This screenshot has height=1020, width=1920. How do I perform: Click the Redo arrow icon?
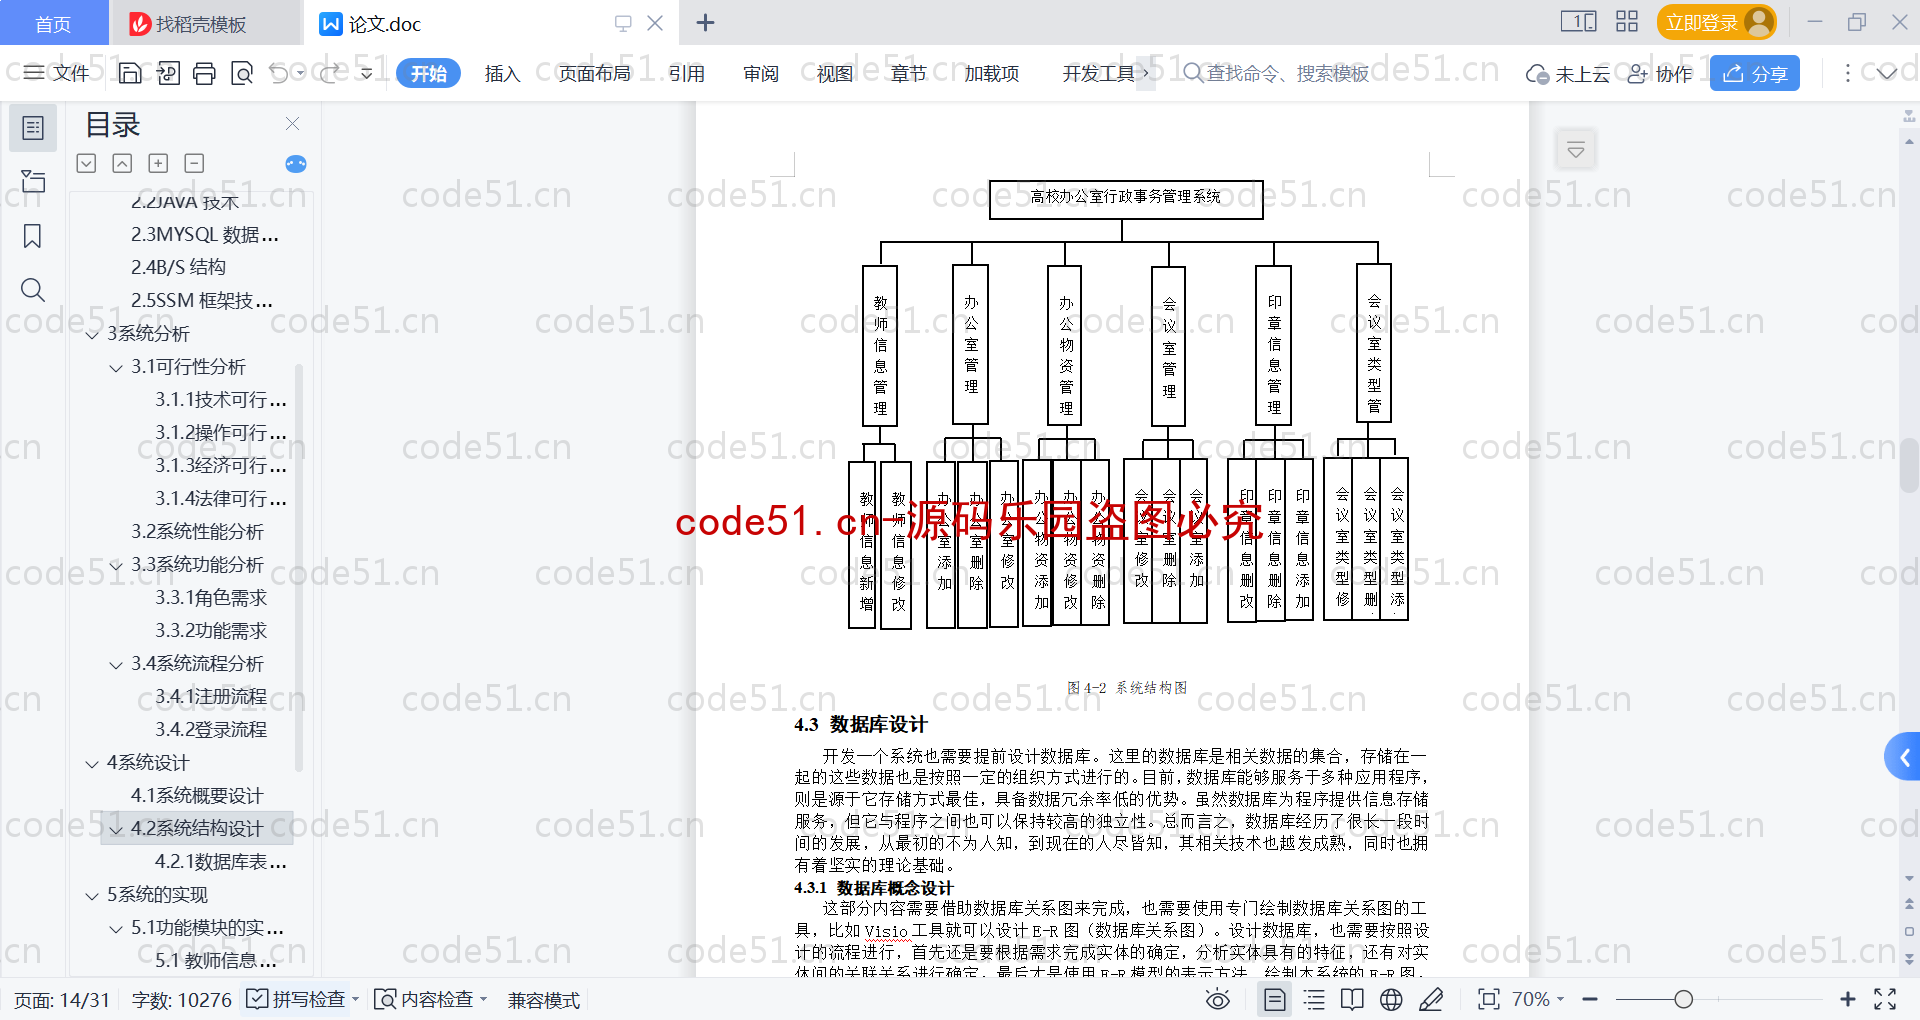point(329,73)
